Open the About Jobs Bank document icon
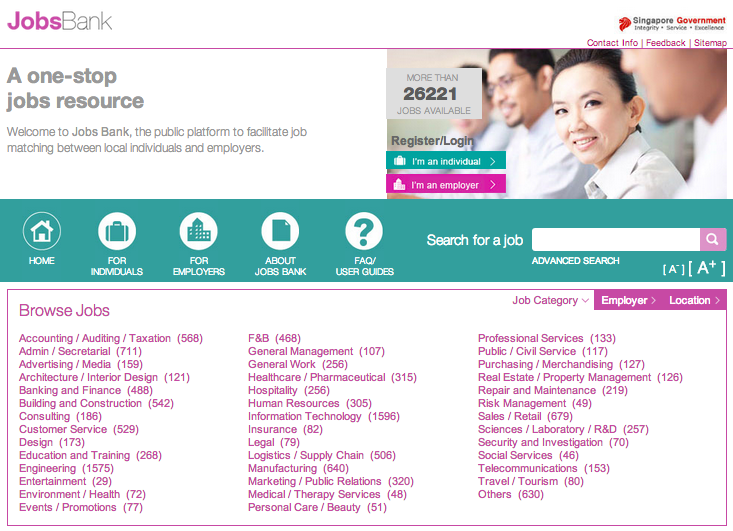The image size is (733, 531). click(x=280, y=233)
